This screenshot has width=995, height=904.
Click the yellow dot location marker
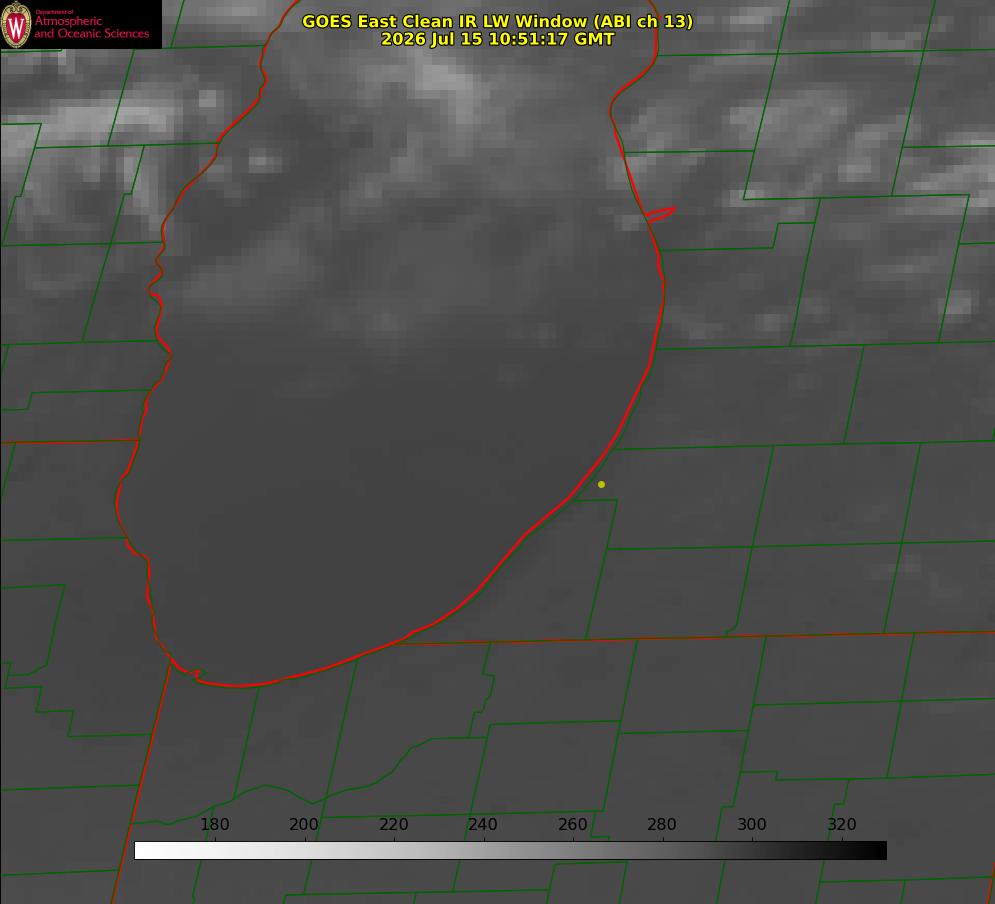[x=601, y=484]
